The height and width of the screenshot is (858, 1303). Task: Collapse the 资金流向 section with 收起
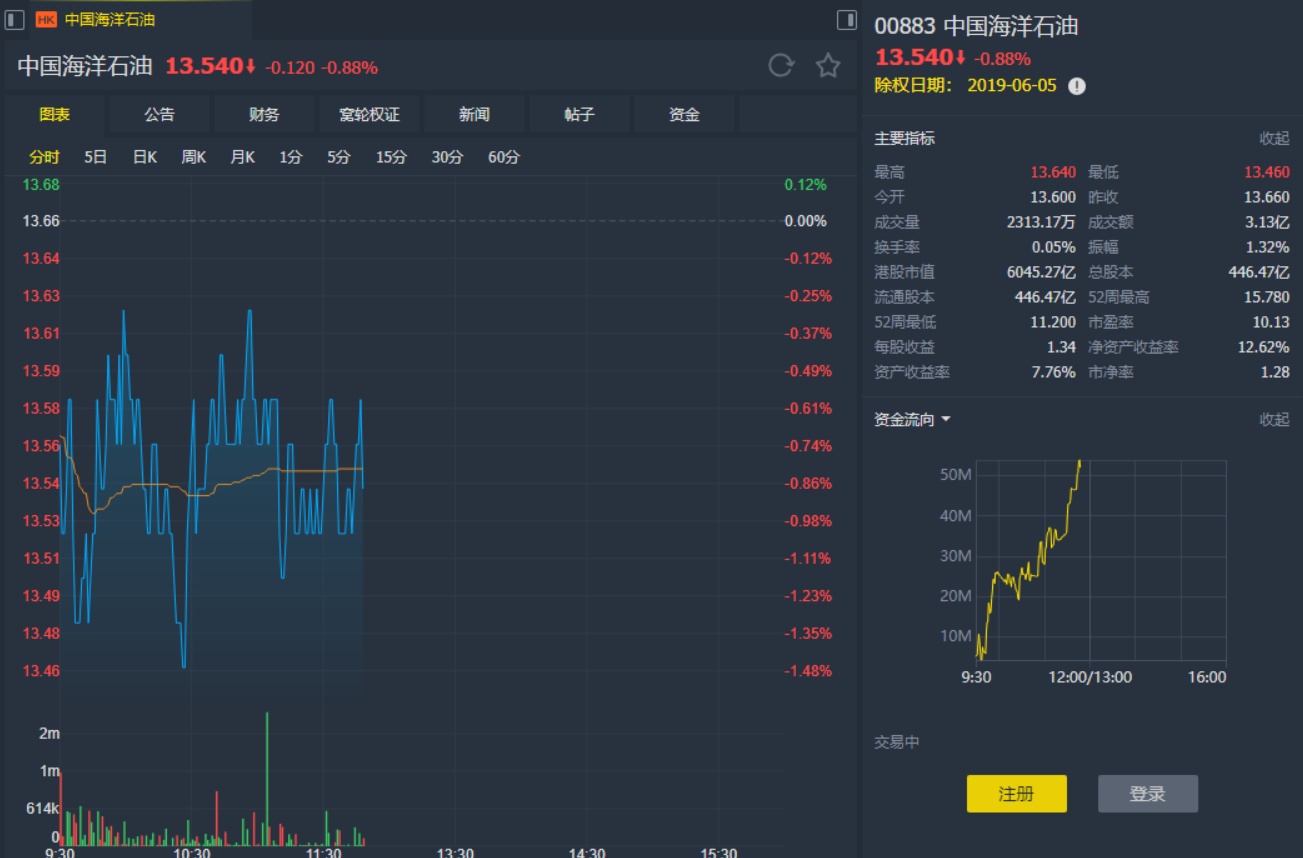click(x=1274, y=420)
